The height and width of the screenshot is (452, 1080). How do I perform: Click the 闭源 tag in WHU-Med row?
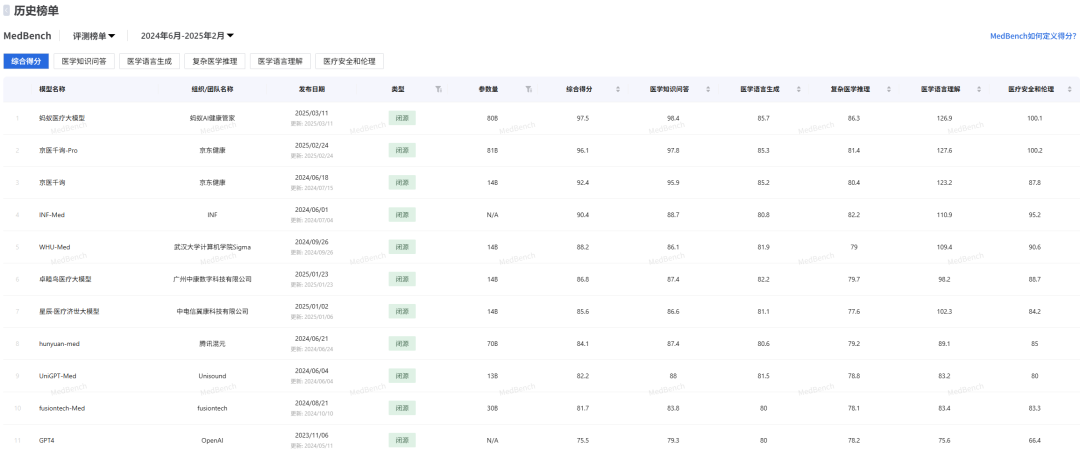[x=402, y=247]
